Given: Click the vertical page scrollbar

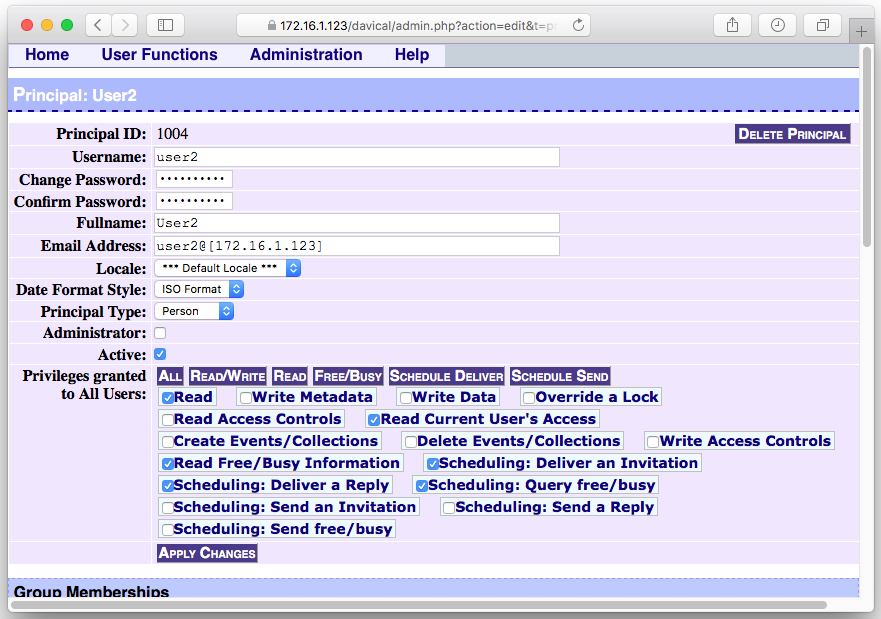Looking at the screenshot, I should (867, 147).
